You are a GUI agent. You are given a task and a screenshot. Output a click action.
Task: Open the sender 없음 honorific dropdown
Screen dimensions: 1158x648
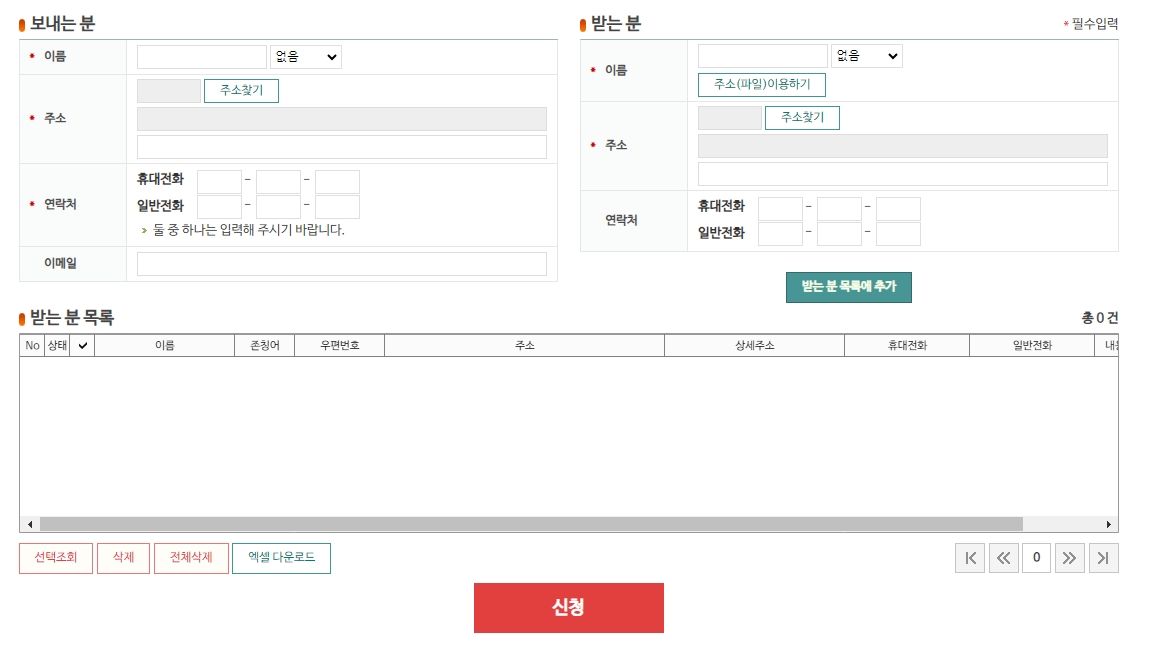tap(305, 56)
